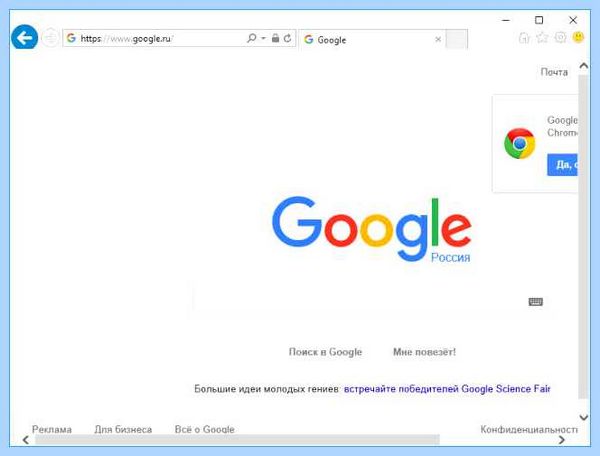Open the Всё о Google footer link
Image resolution: width=600 pixels, height=456 pixels.
(x=204, y=429)
